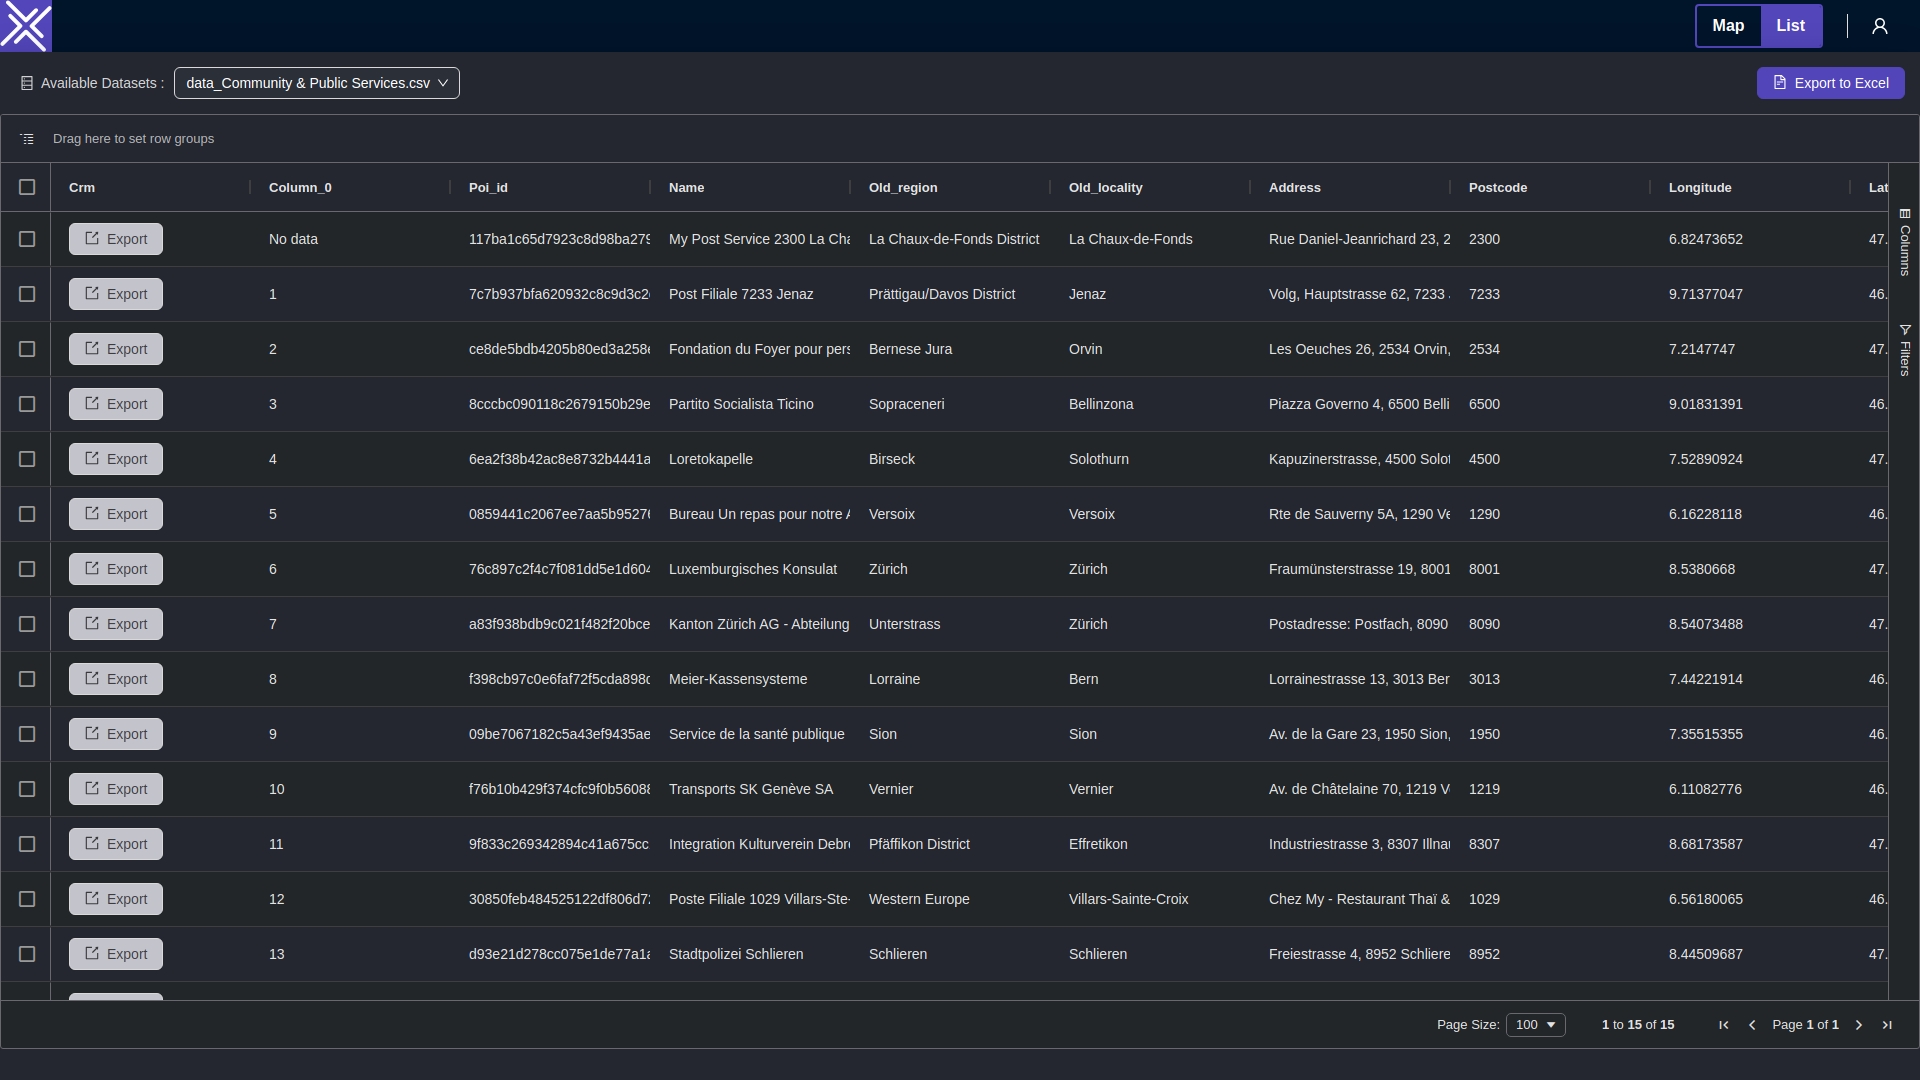Sort by the Postcode column header
The width and height of the screenshot is (1920, 1080).
click(x=1498, y=187)
